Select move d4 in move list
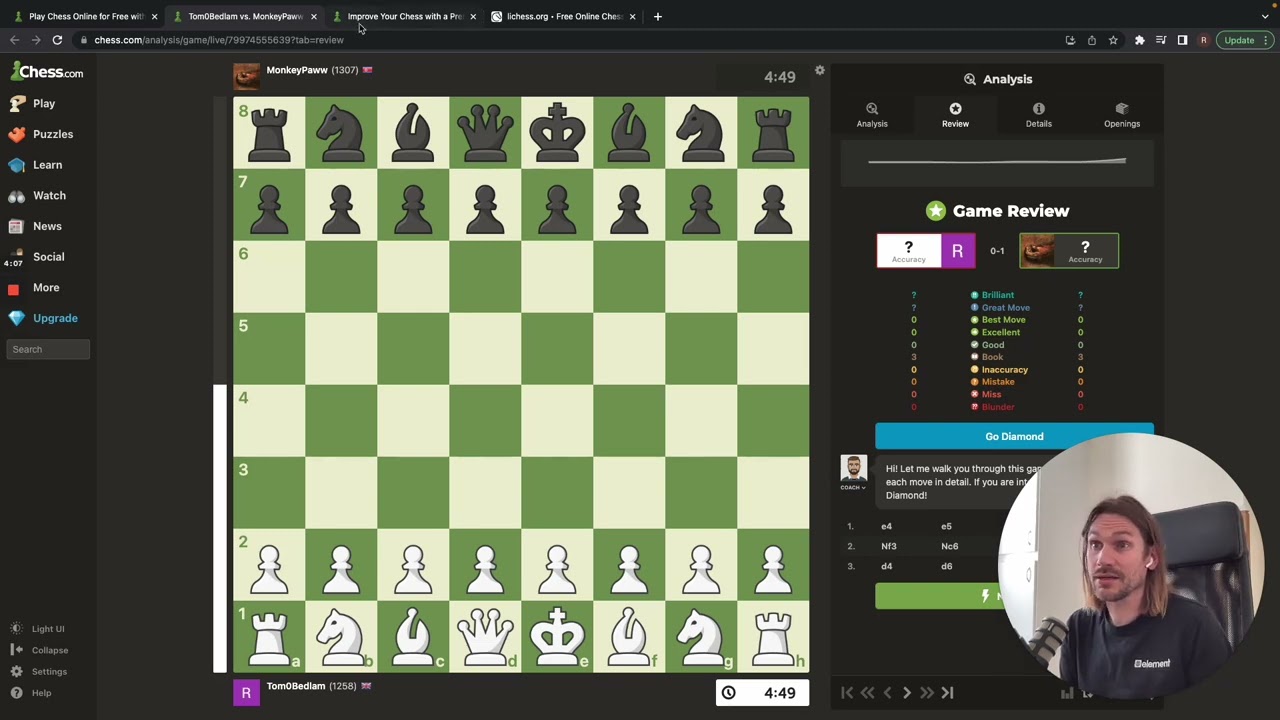This screenshot has width=1280, height=720. [886, 566]
